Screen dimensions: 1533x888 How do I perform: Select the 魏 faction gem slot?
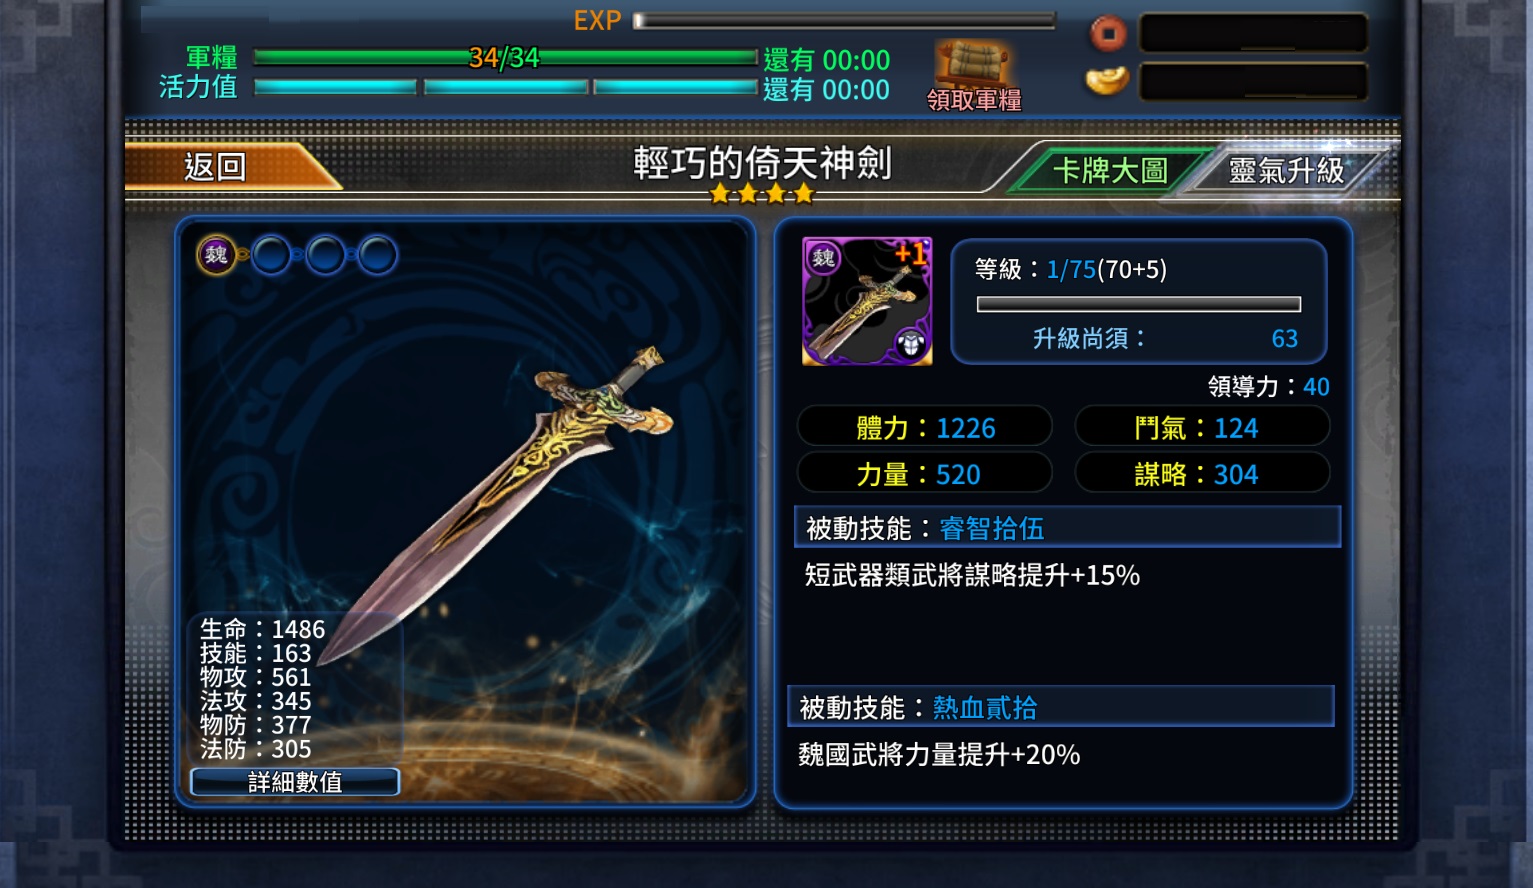pos(216,255)
